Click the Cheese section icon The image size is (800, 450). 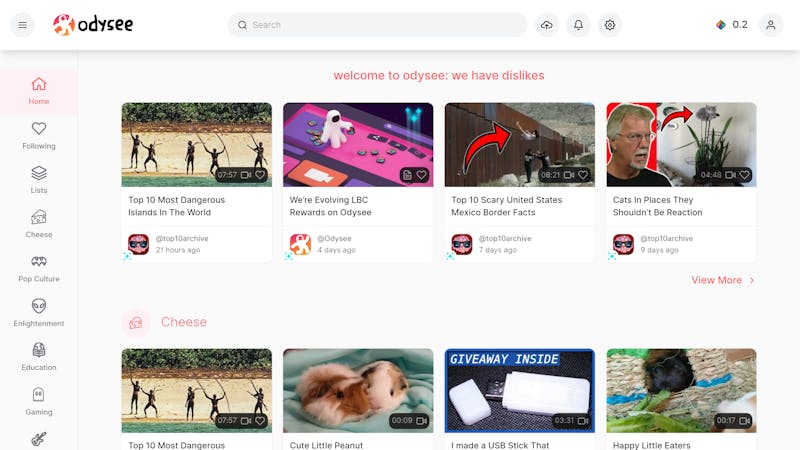click(136, 322)
